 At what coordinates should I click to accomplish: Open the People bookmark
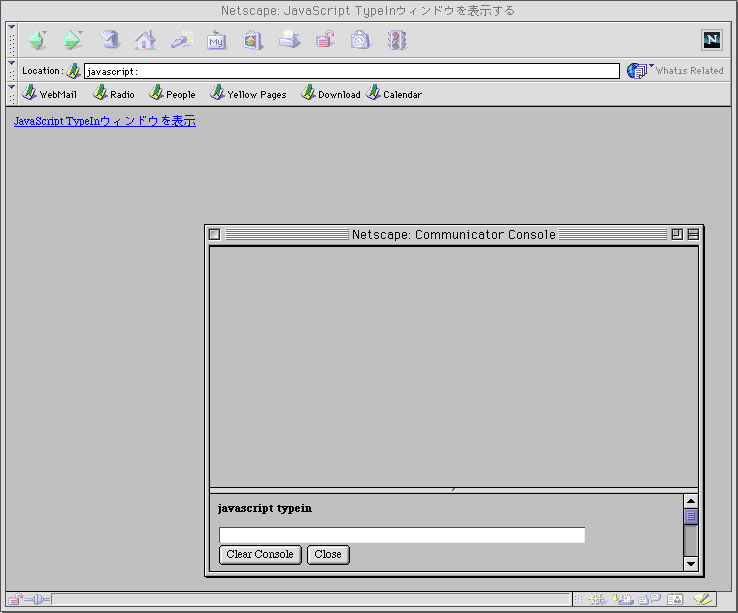[x=172, y=93]
